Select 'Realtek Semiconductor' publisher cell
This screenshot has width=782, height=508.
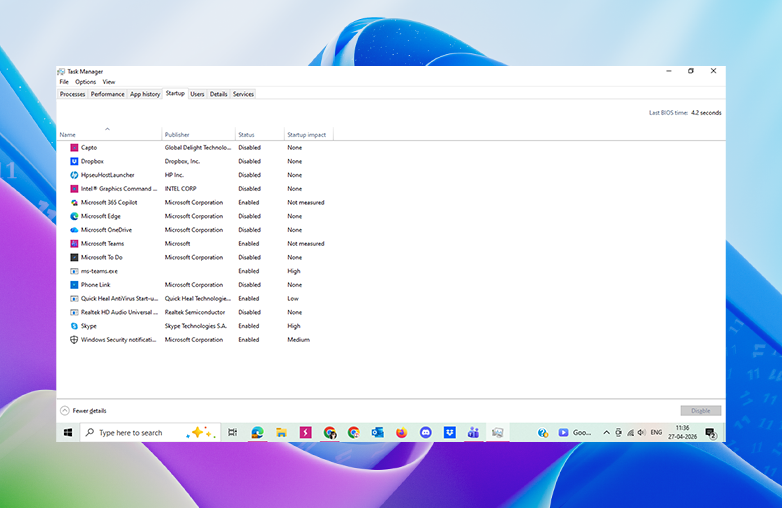pyautogui.click(x=195, y=312)
